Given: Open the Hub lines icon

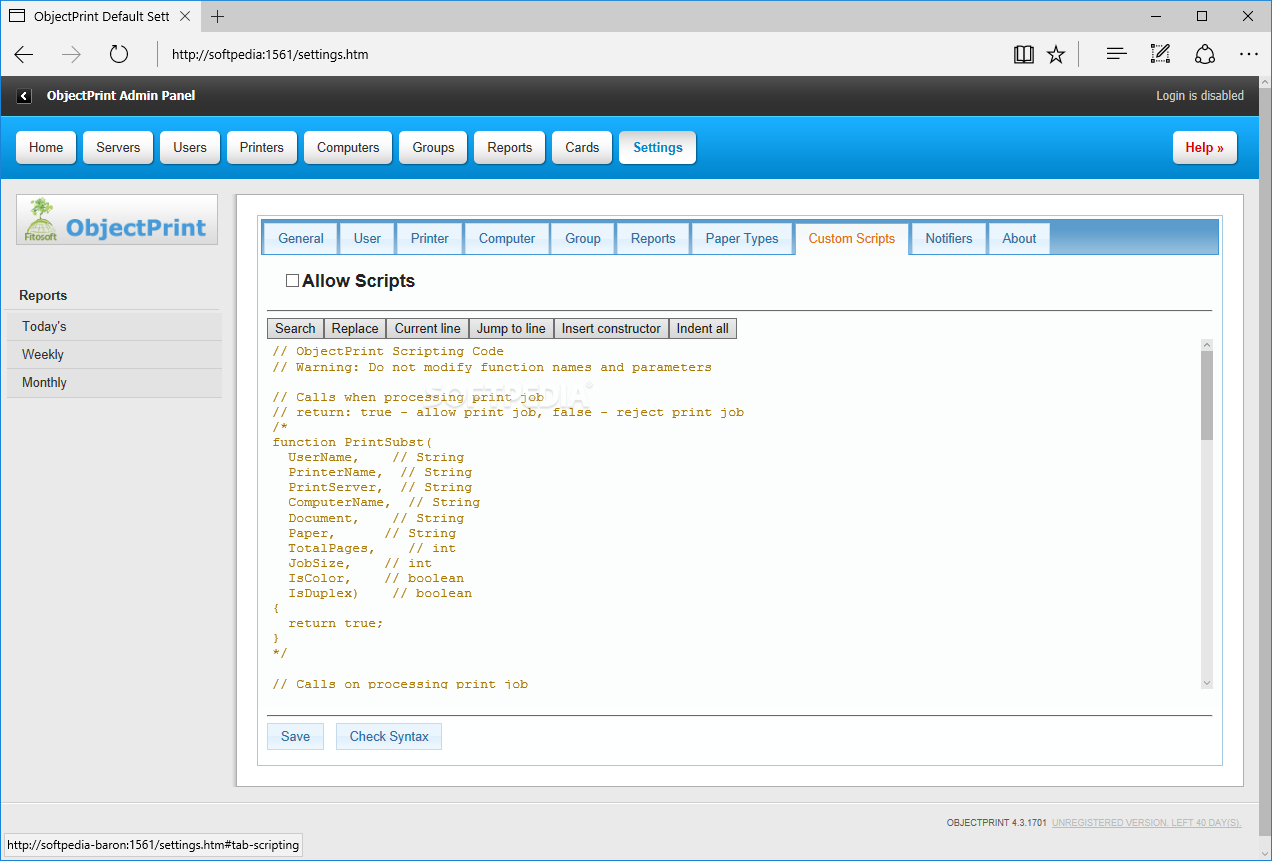Looking at the screenshot, I should pos(1117,54).
